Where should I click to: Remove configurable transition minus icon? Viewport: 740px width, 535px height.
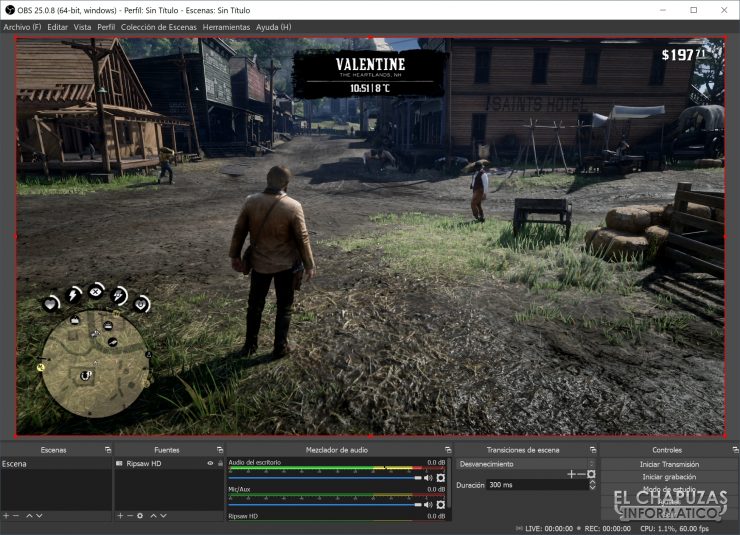[581, 474]
